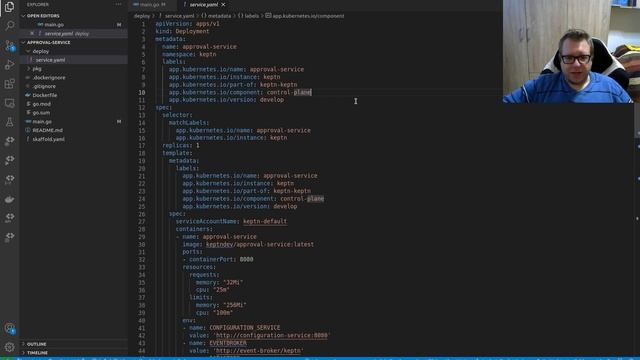
Task: Click the app.kubernetes.io/component breadcrumb
Action: click(x=308, y=16)
